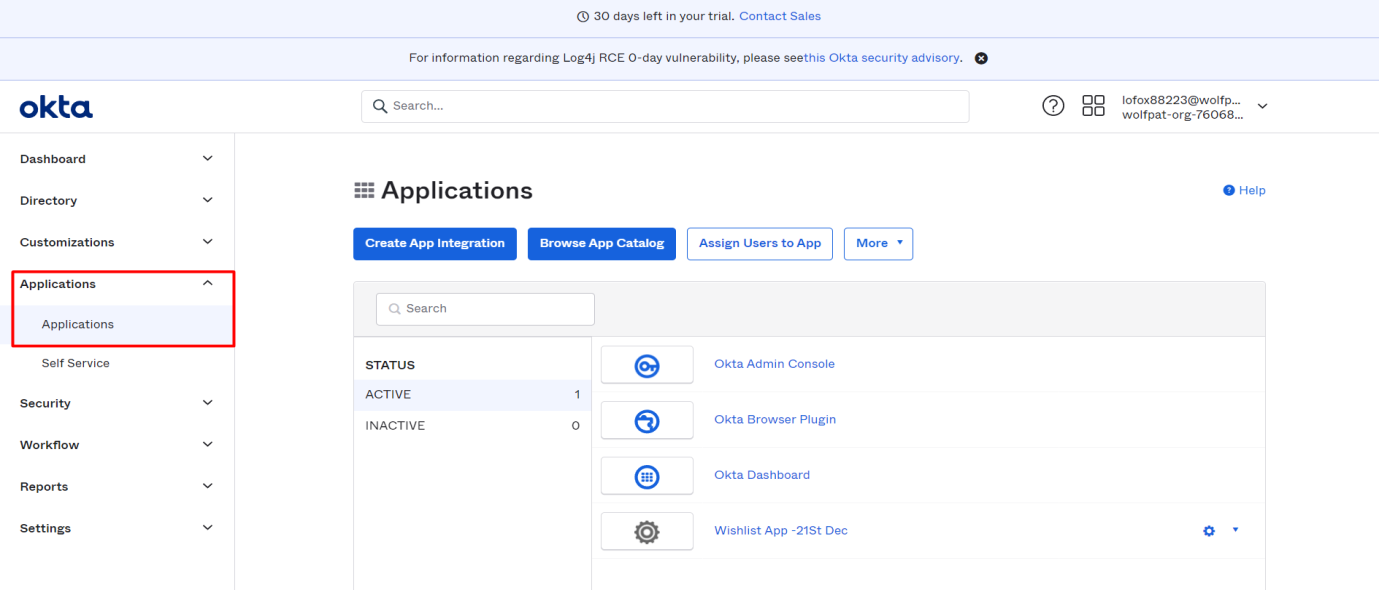Viewport: 1379px width, 590px height.
Task: Select Self Service in sidebar
Action: pyautogui.click(x=76, y=363)
